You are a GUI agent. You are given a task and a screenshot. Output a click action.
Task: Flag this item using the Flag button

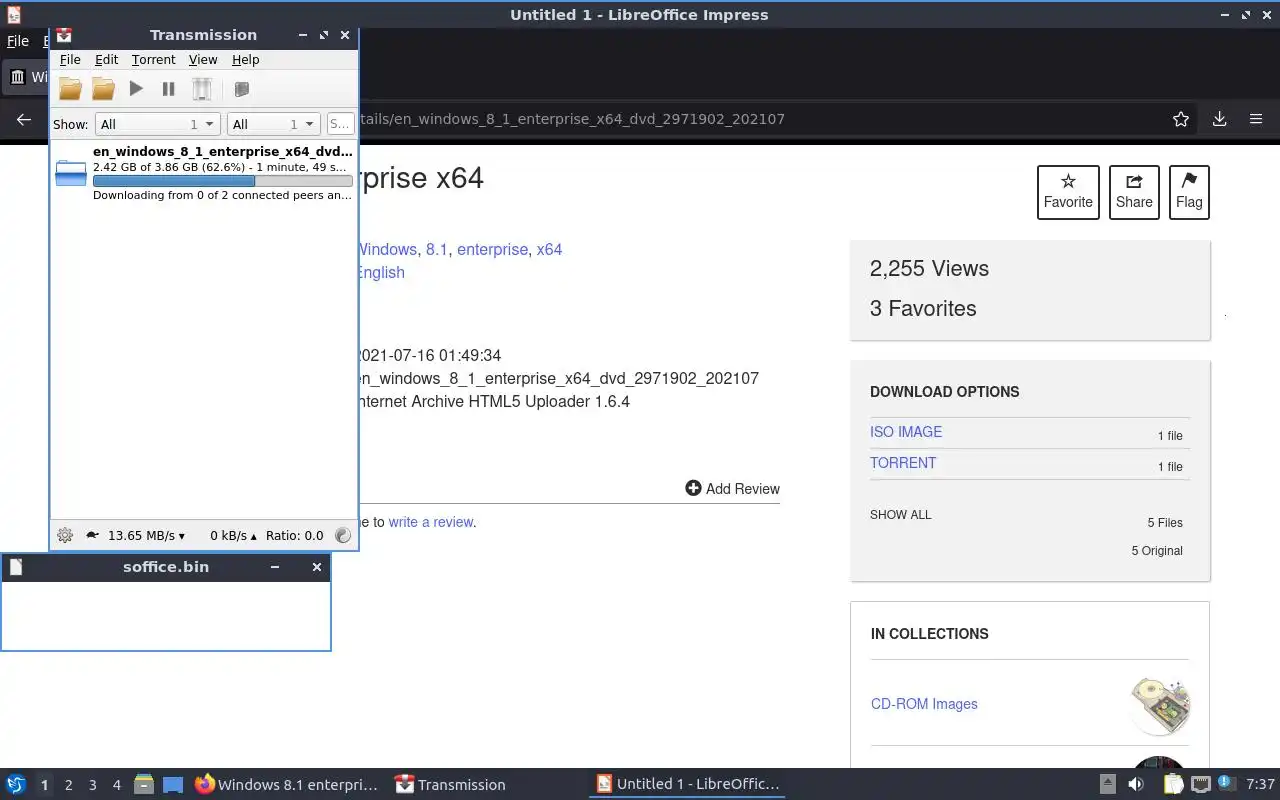[x=1189, y=192]
